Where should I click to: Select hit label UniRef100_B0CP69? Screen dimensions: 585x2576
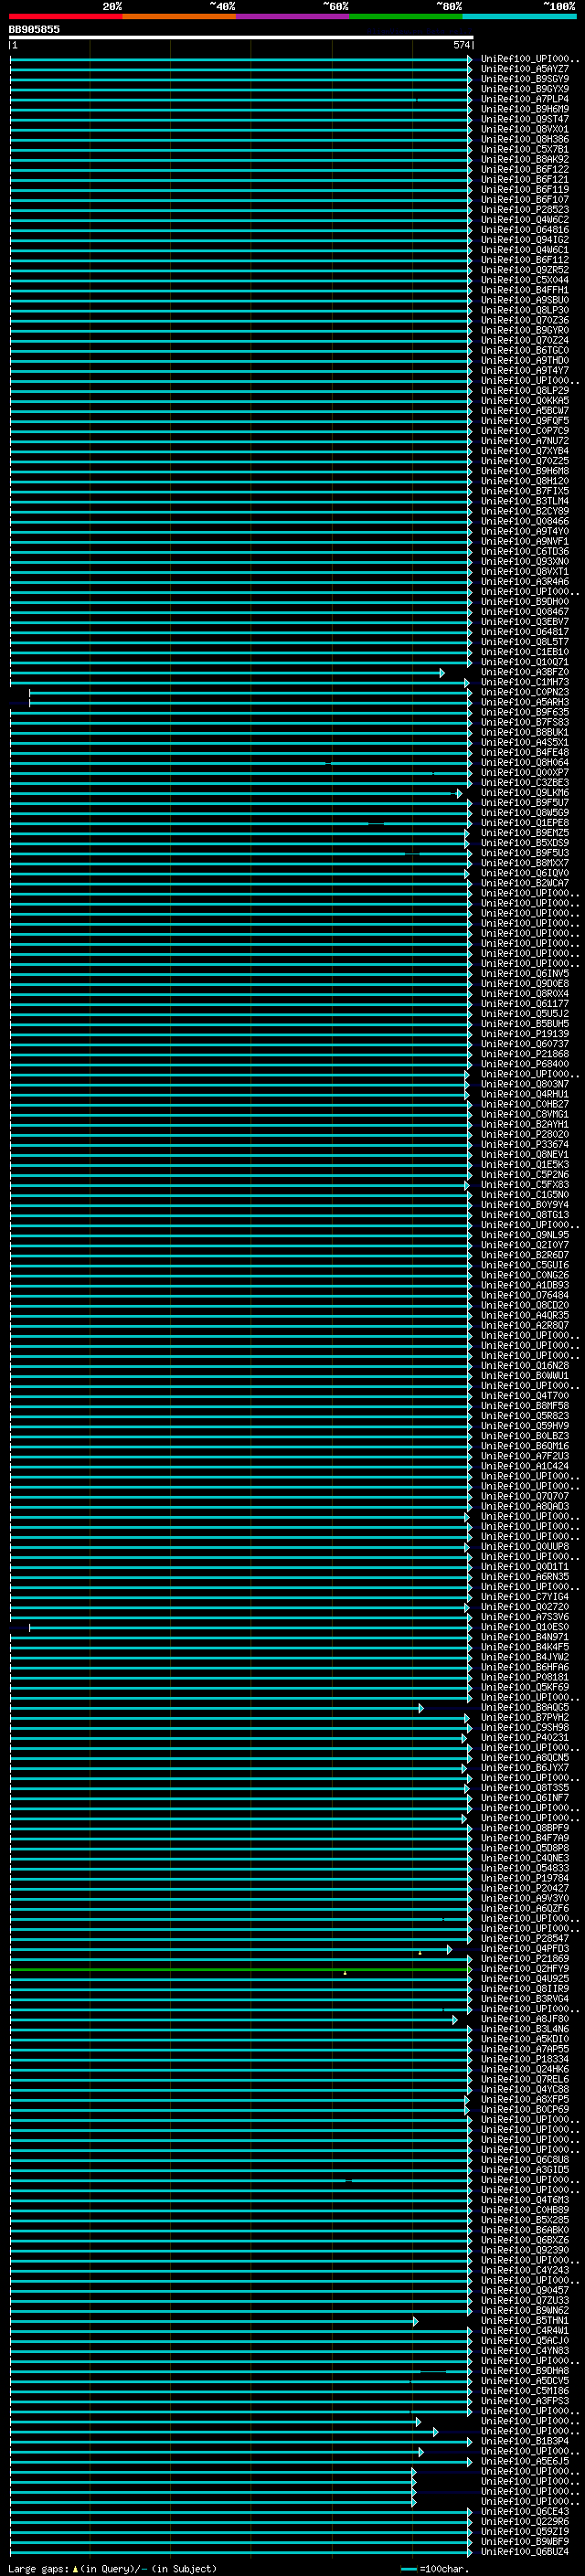pyautogui.click(x=525, y=2109)
